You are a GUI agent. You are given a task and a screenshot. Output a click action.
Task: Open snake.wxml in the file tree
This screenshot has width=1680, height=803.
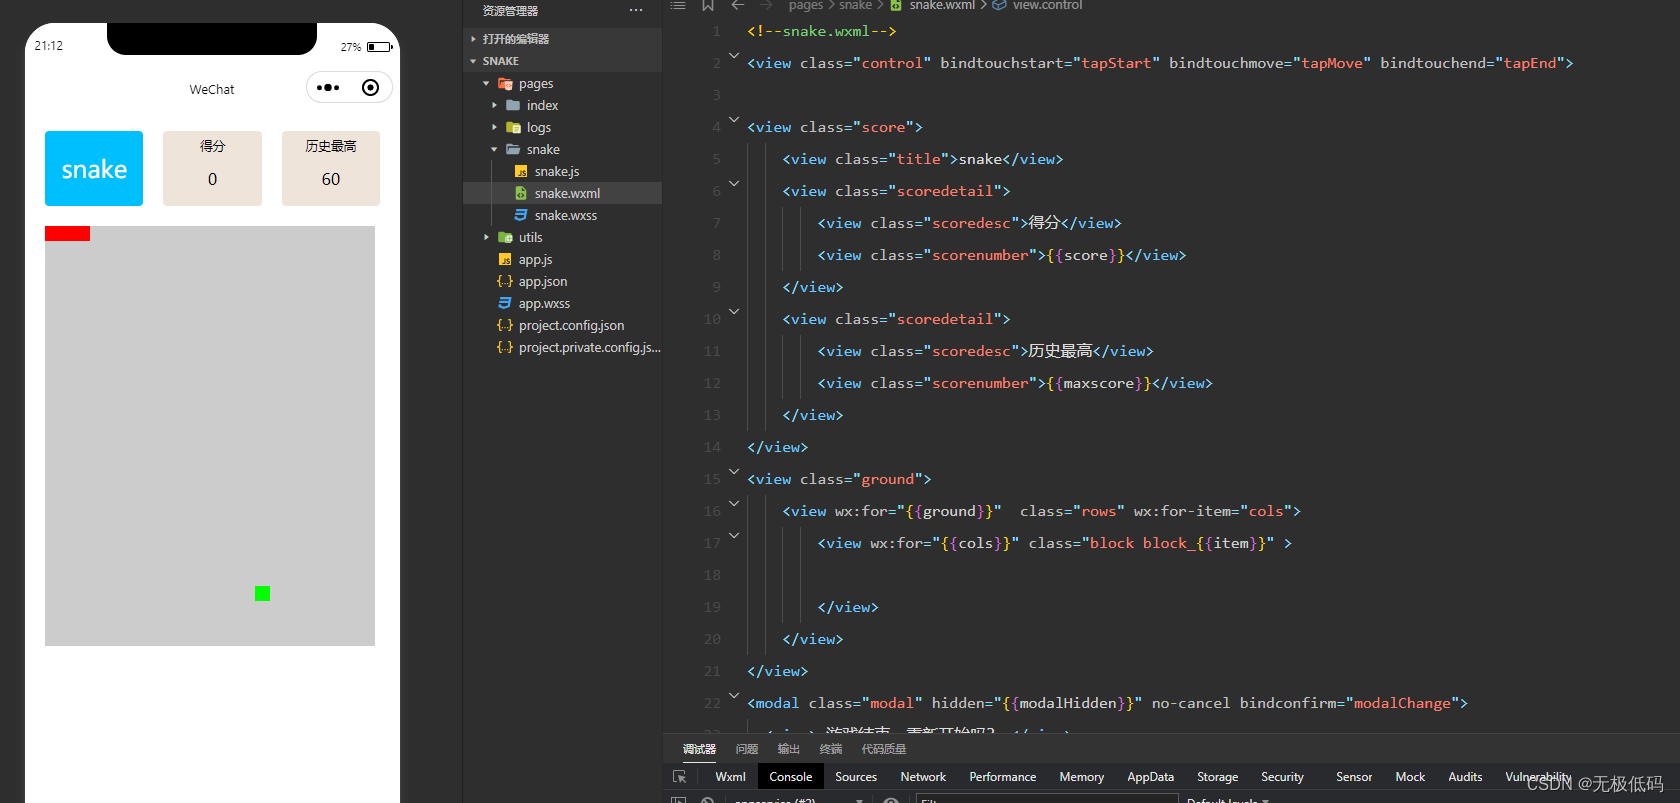pyautogui.click(x=562, y=194)
